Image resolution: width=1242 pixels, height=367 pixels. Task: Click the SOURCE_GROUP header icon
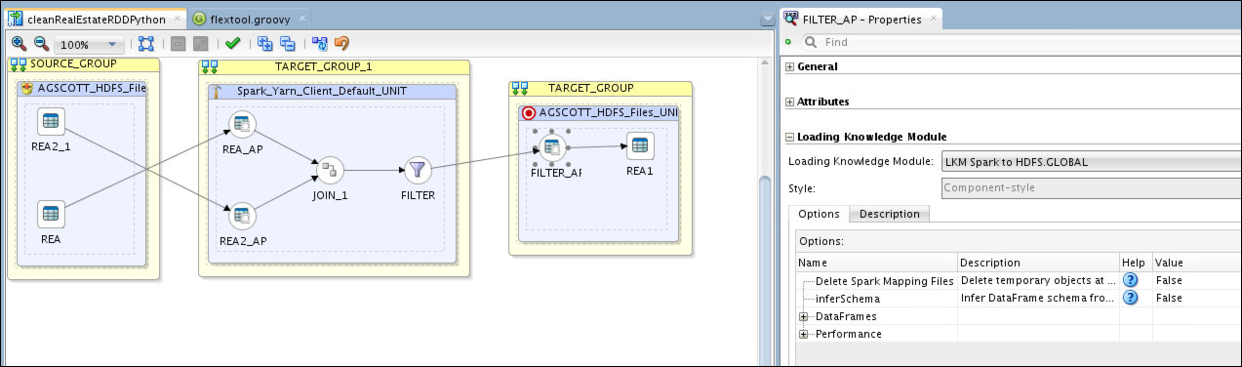(19, 64)
